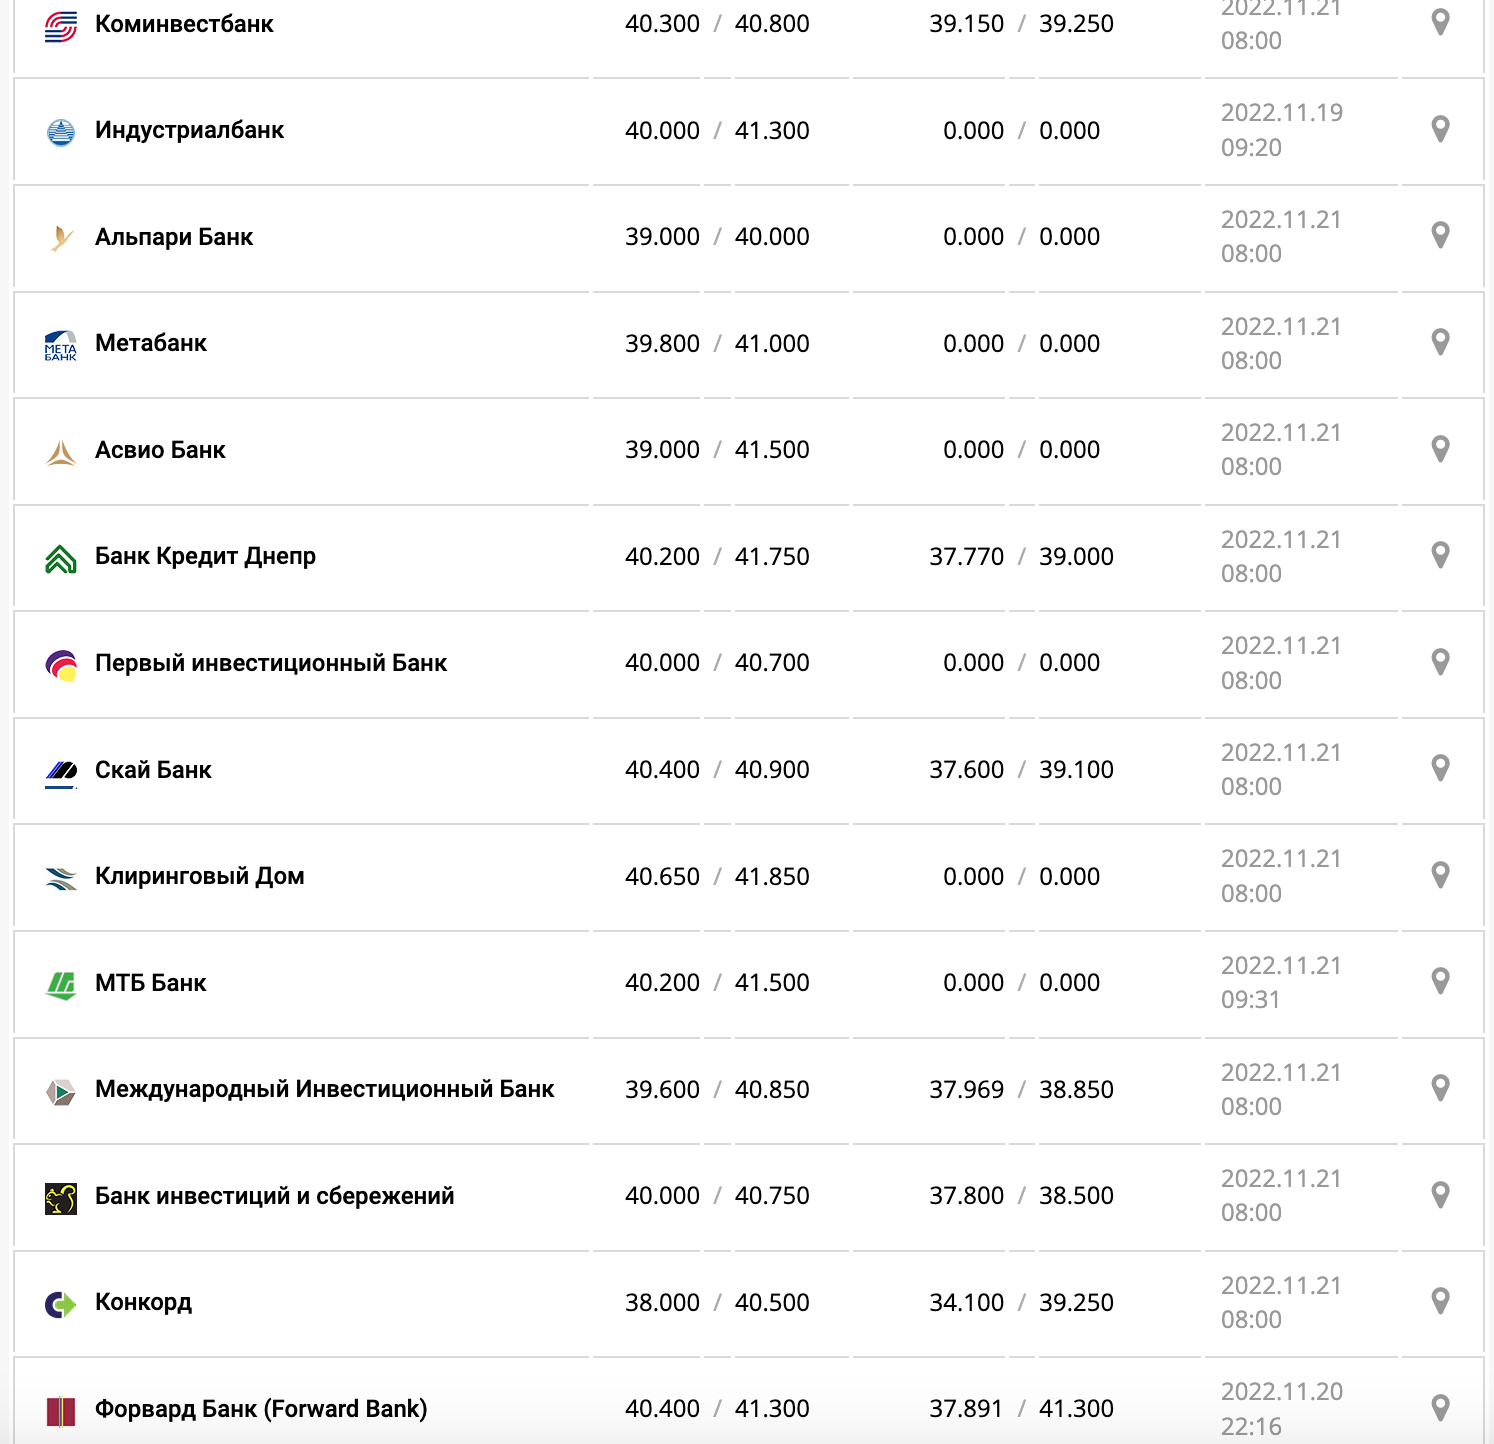The height and width of the screenshot is (1444, 1494).
Task: Click the Скай Банк location pin
Action: (x=1440, y=768)
